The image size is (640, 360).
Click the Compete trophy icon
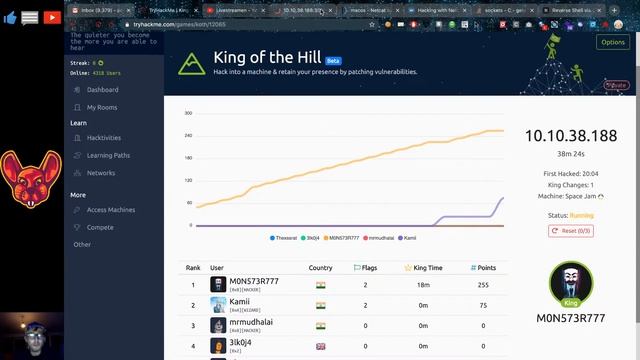pyautogui.click(x=77, y=227)
